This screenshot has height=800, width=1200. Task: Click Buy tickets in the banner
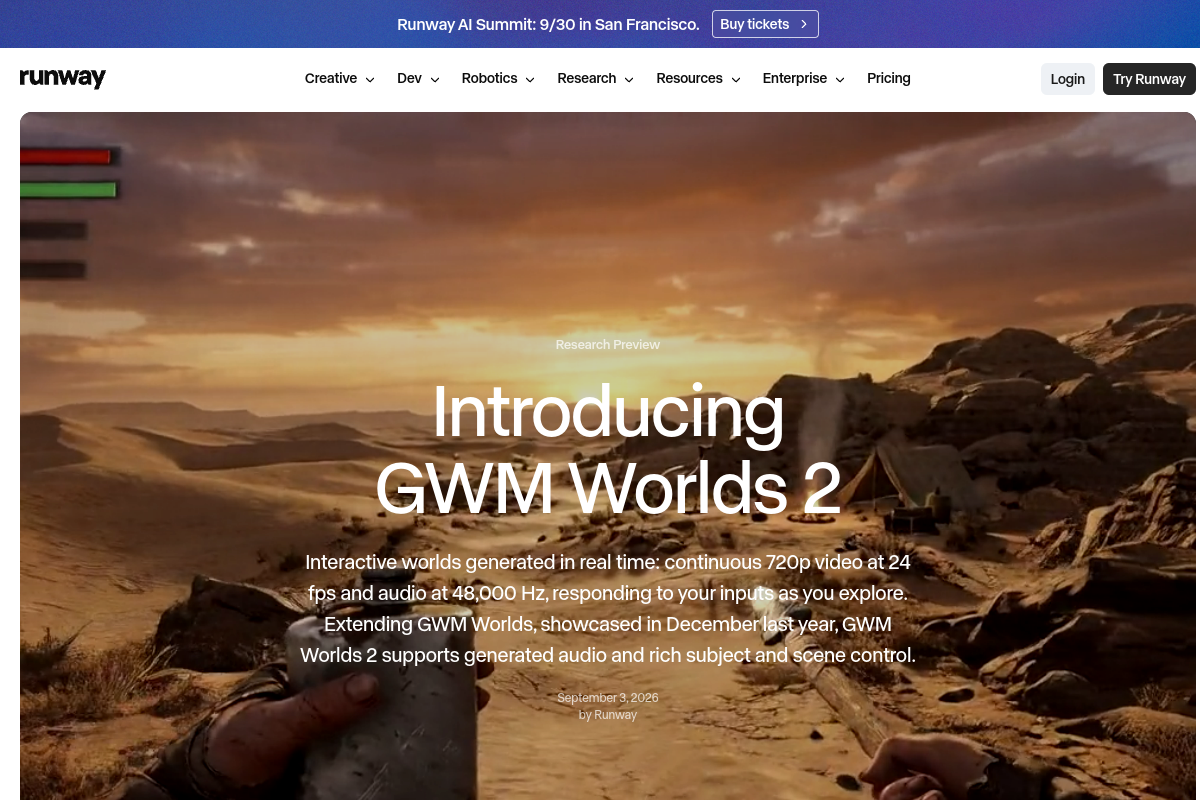click(765, 24)
